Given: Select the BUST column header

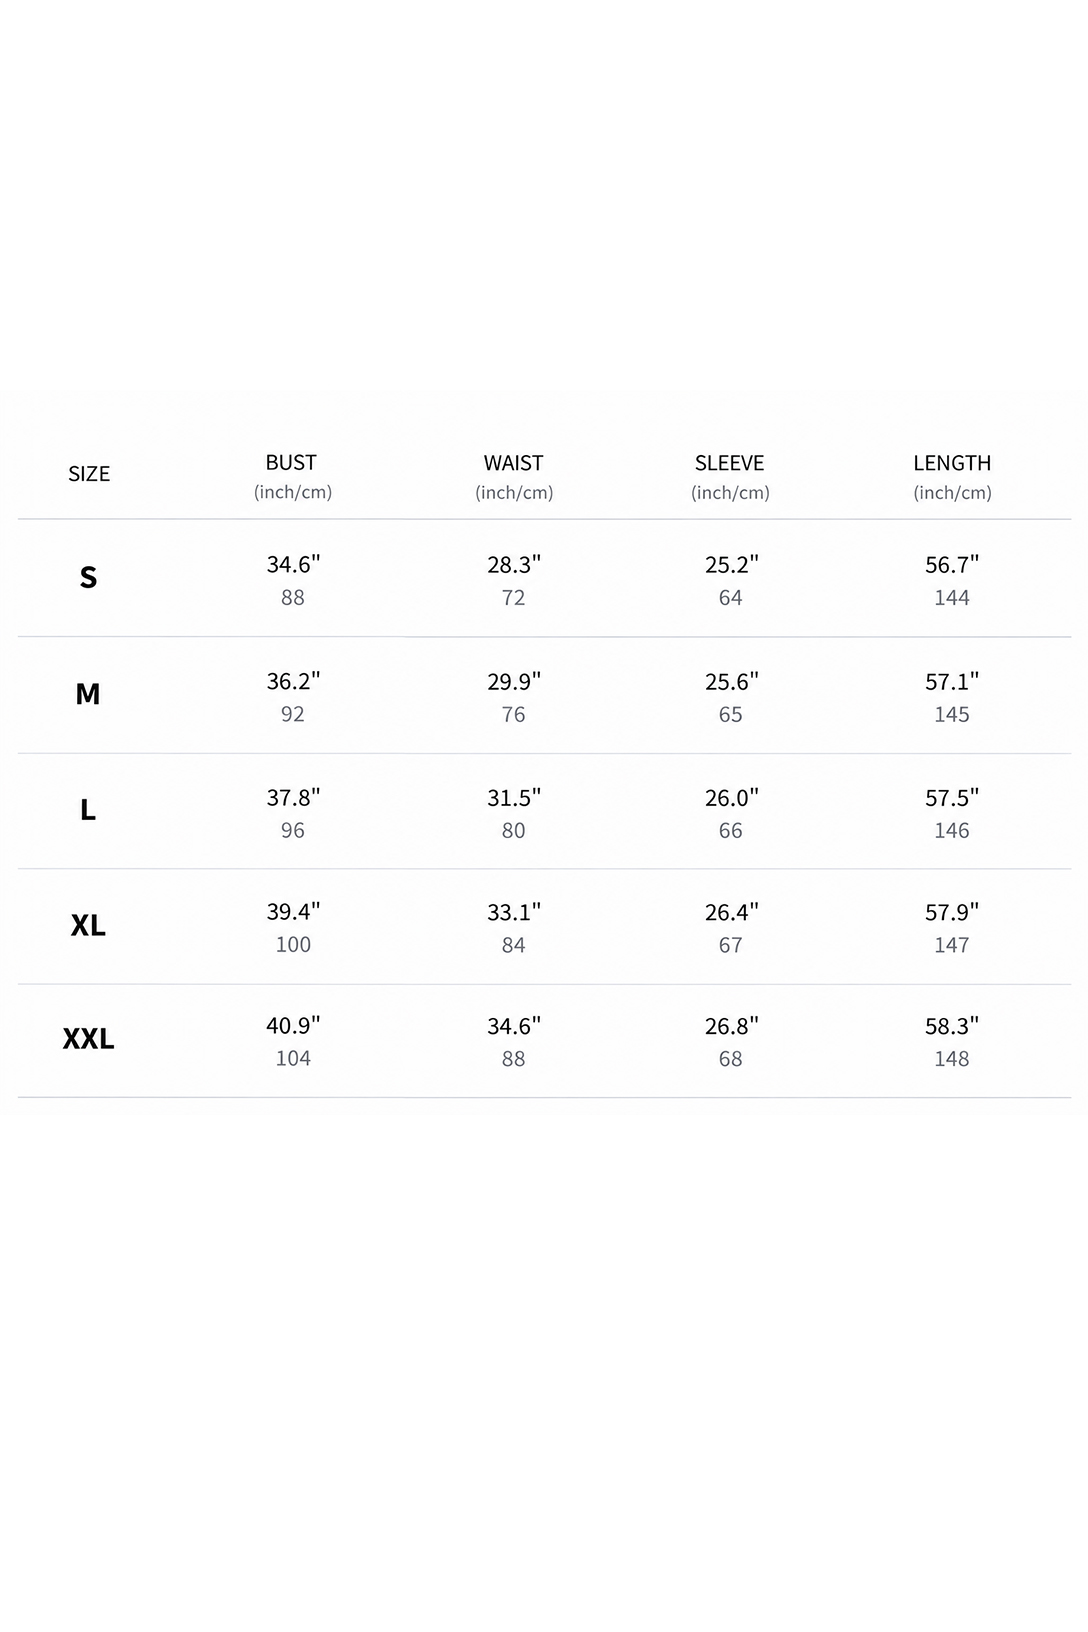Looking at the screenshot, I should [292, 463].
